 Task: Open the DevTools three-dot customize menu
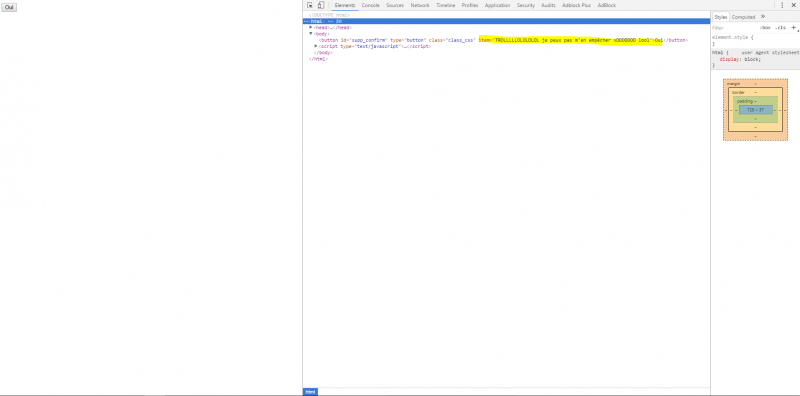pos(782,5)
